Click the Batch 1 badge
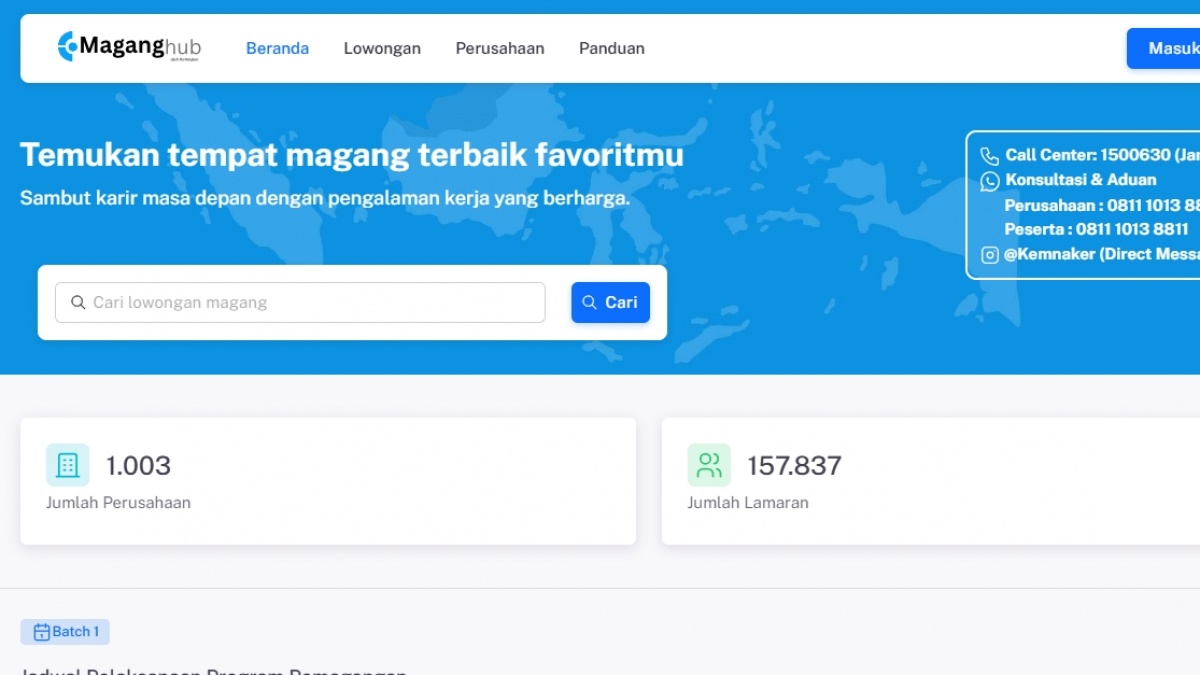The height and width of the screenshot is (675, 1200). [x=65, y=632]
